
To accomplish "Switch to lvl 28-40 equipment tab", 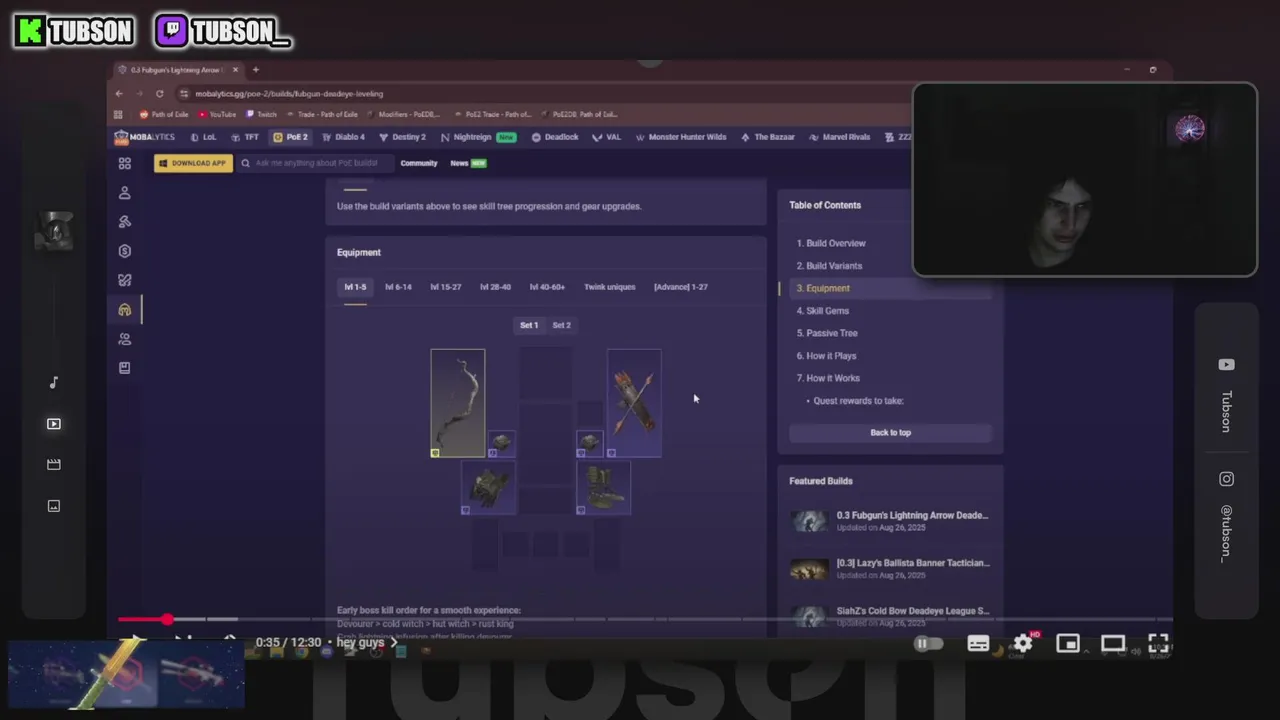I will [x=495, y=287].
